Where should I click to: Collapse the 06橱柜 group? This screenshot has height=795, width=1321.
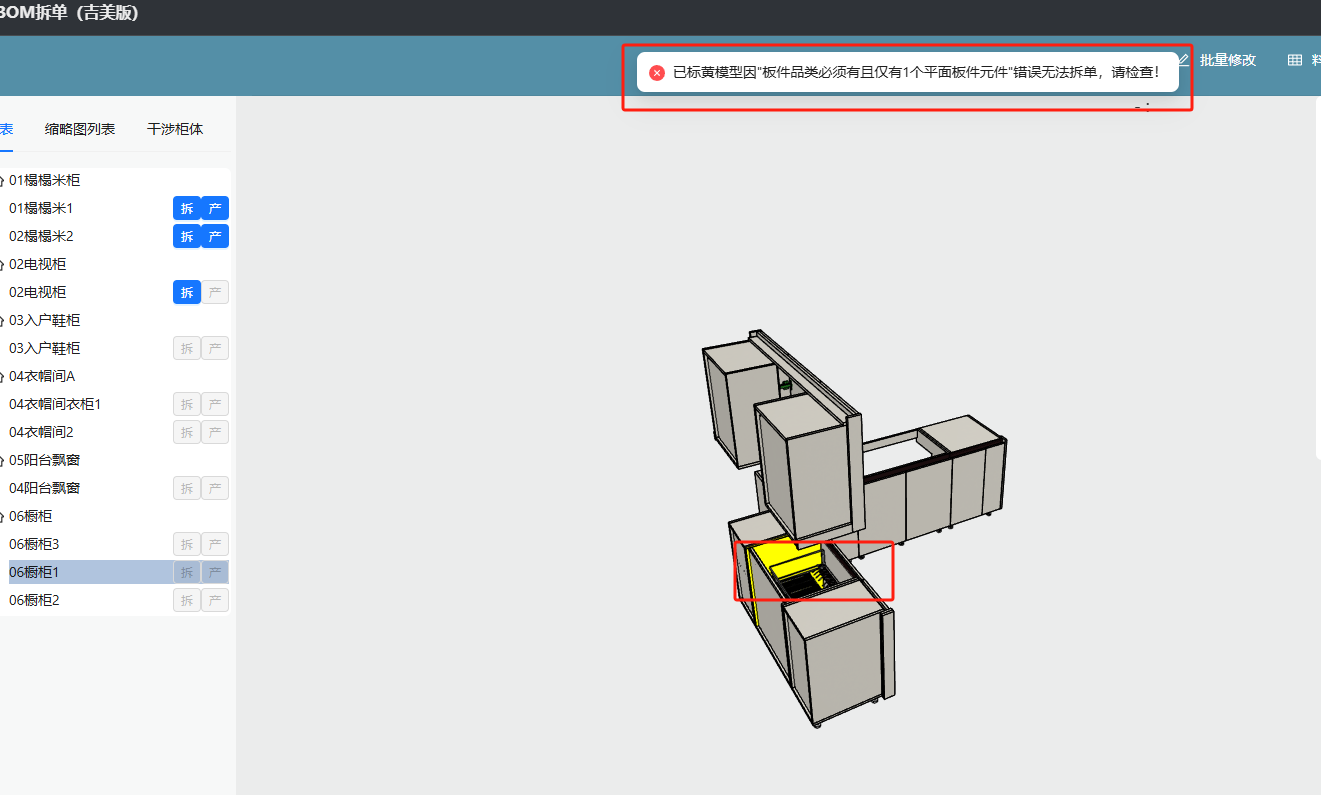point(3,517)
